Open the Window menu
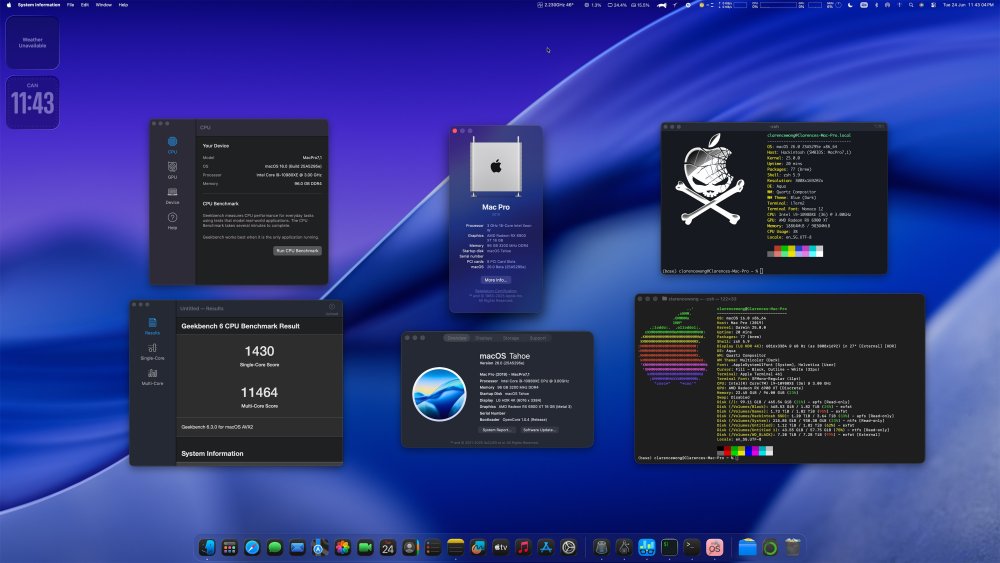 click(103, 4)
